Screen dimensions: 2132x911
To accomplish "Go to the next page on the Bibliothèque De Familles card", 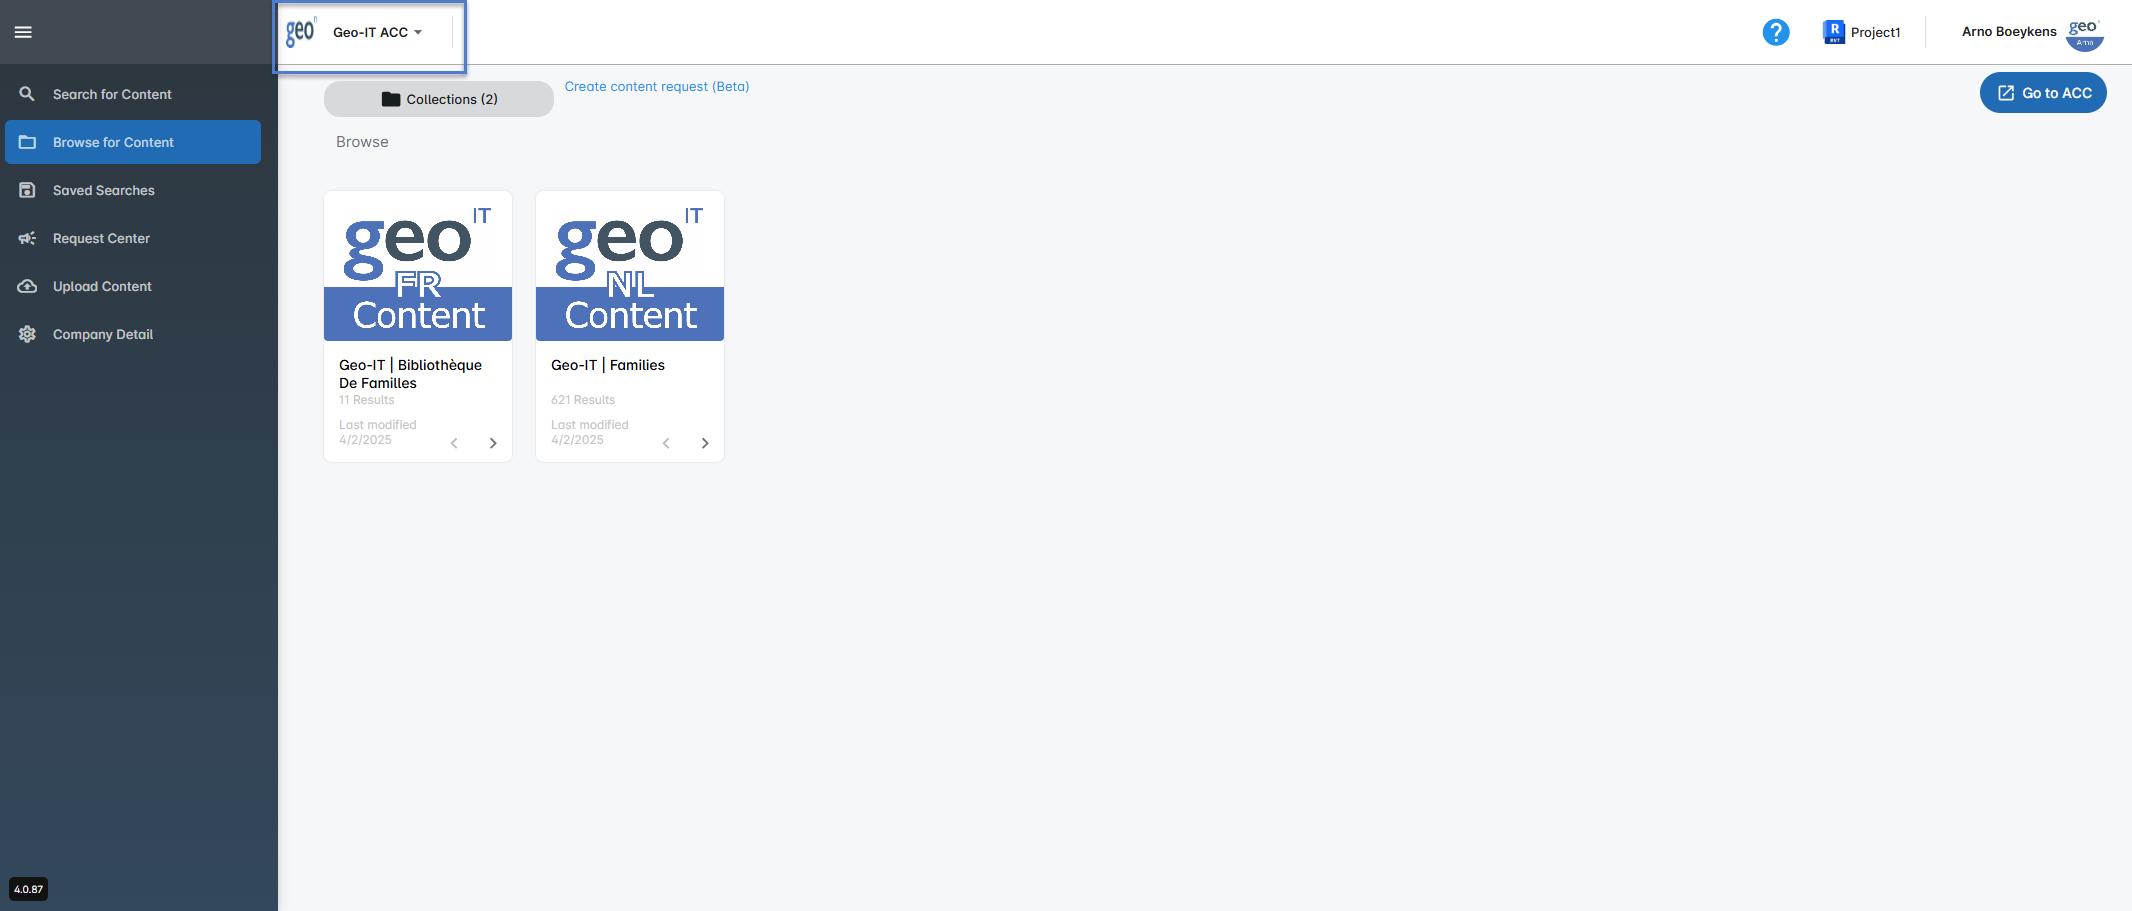I will 493,443.
